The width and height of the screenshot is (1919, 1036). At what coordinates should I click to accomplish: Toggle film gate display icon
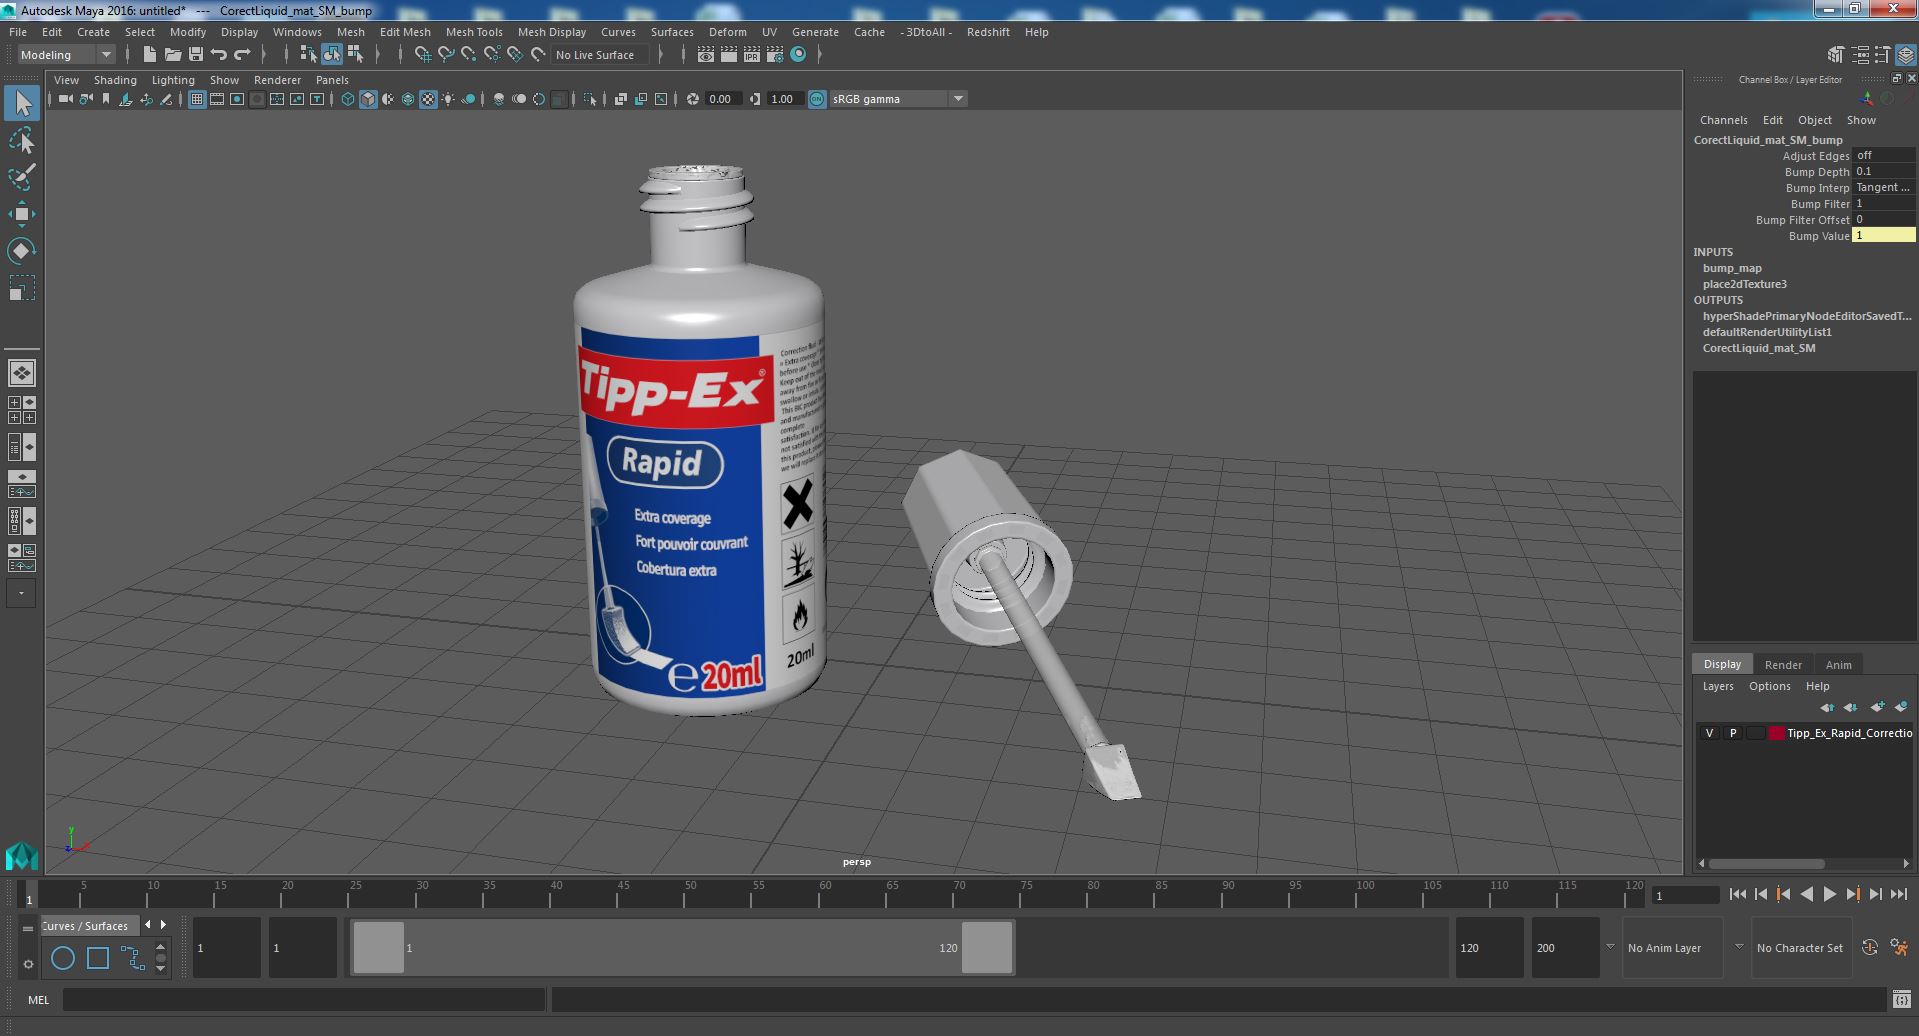coord(217,99)
